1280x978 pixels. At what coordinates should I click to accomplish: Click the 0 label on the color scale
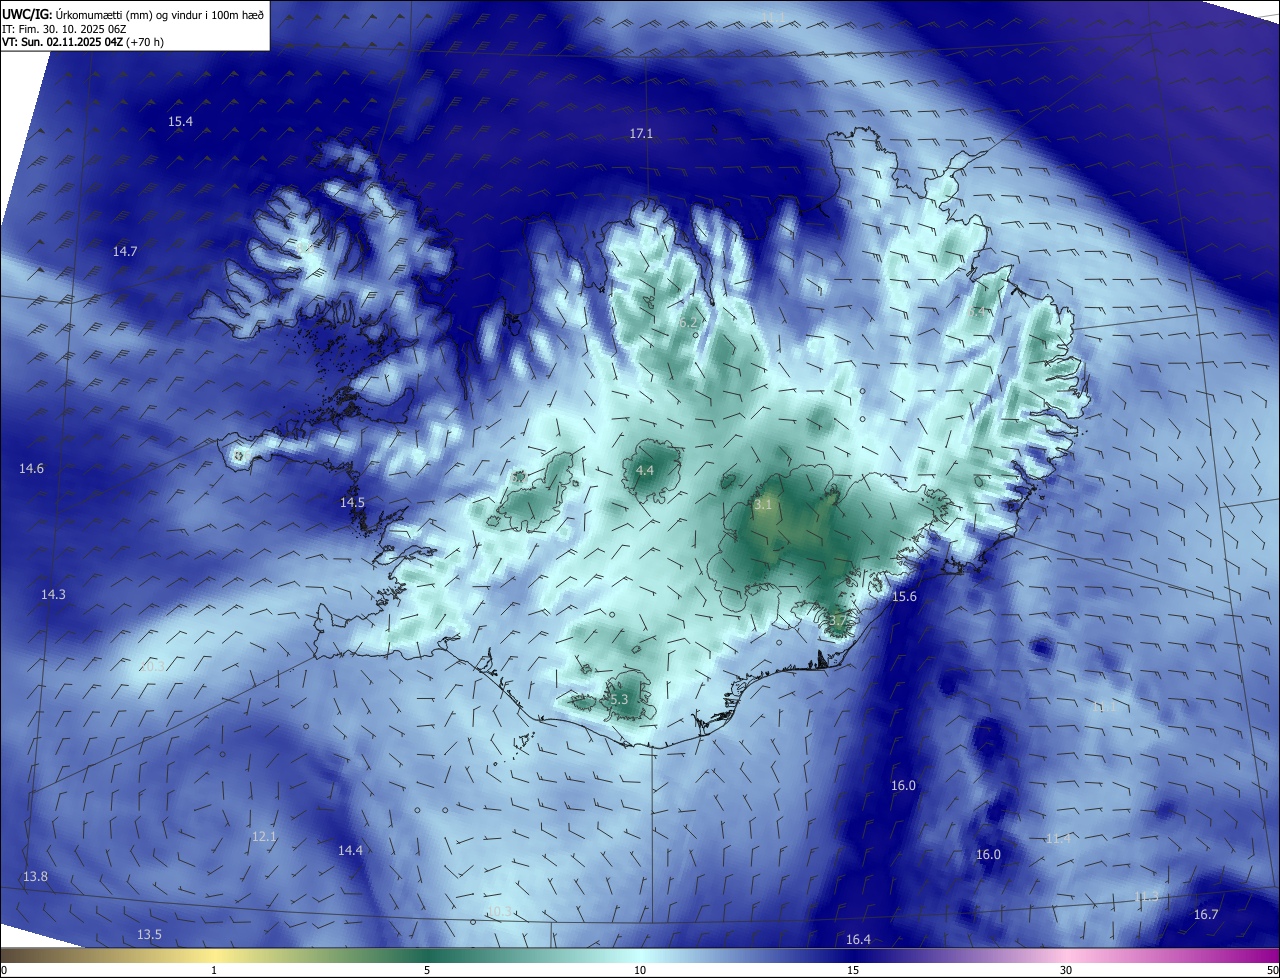pos(4,970)
